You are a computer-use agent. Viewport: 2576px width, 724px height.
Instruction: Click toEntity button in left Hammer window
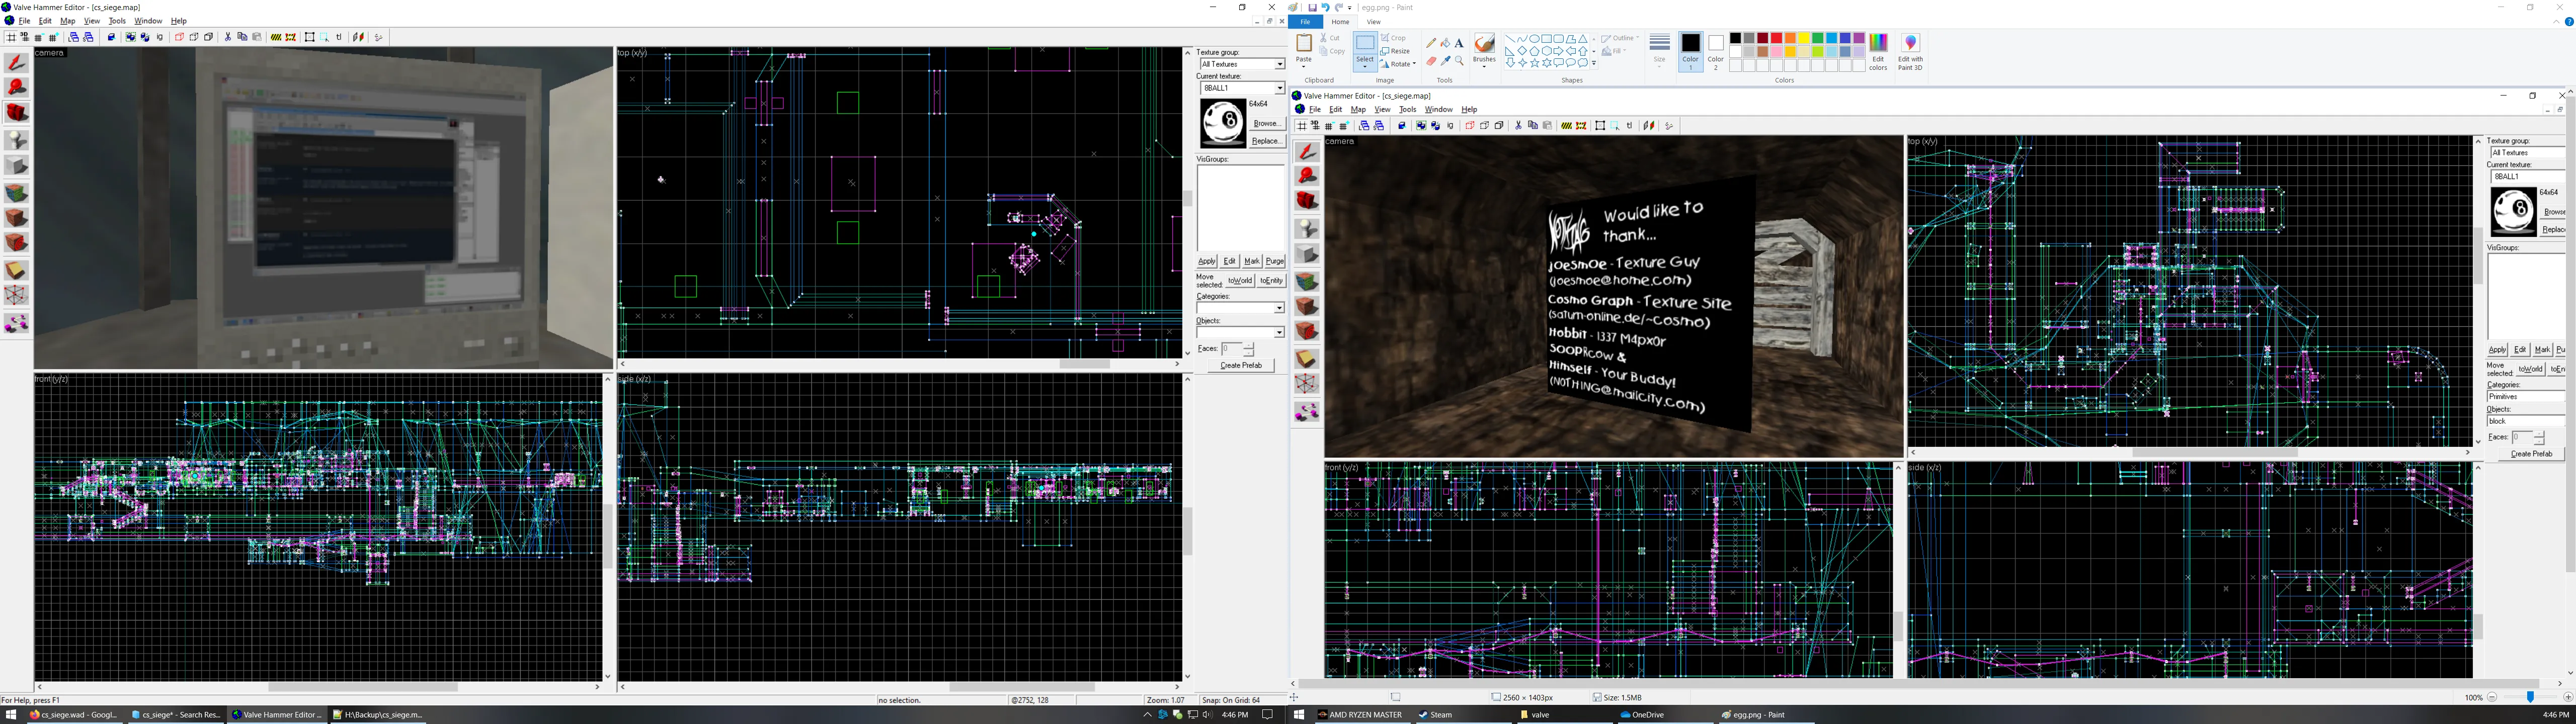coord(1271,281)
